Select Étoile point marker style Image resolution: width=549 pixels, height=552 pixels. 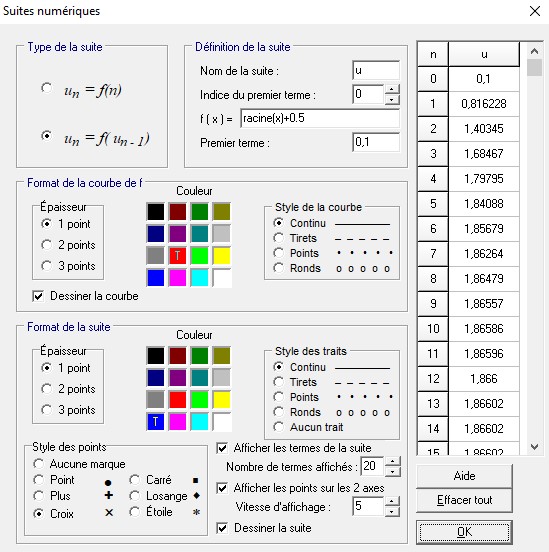[135, 512]
